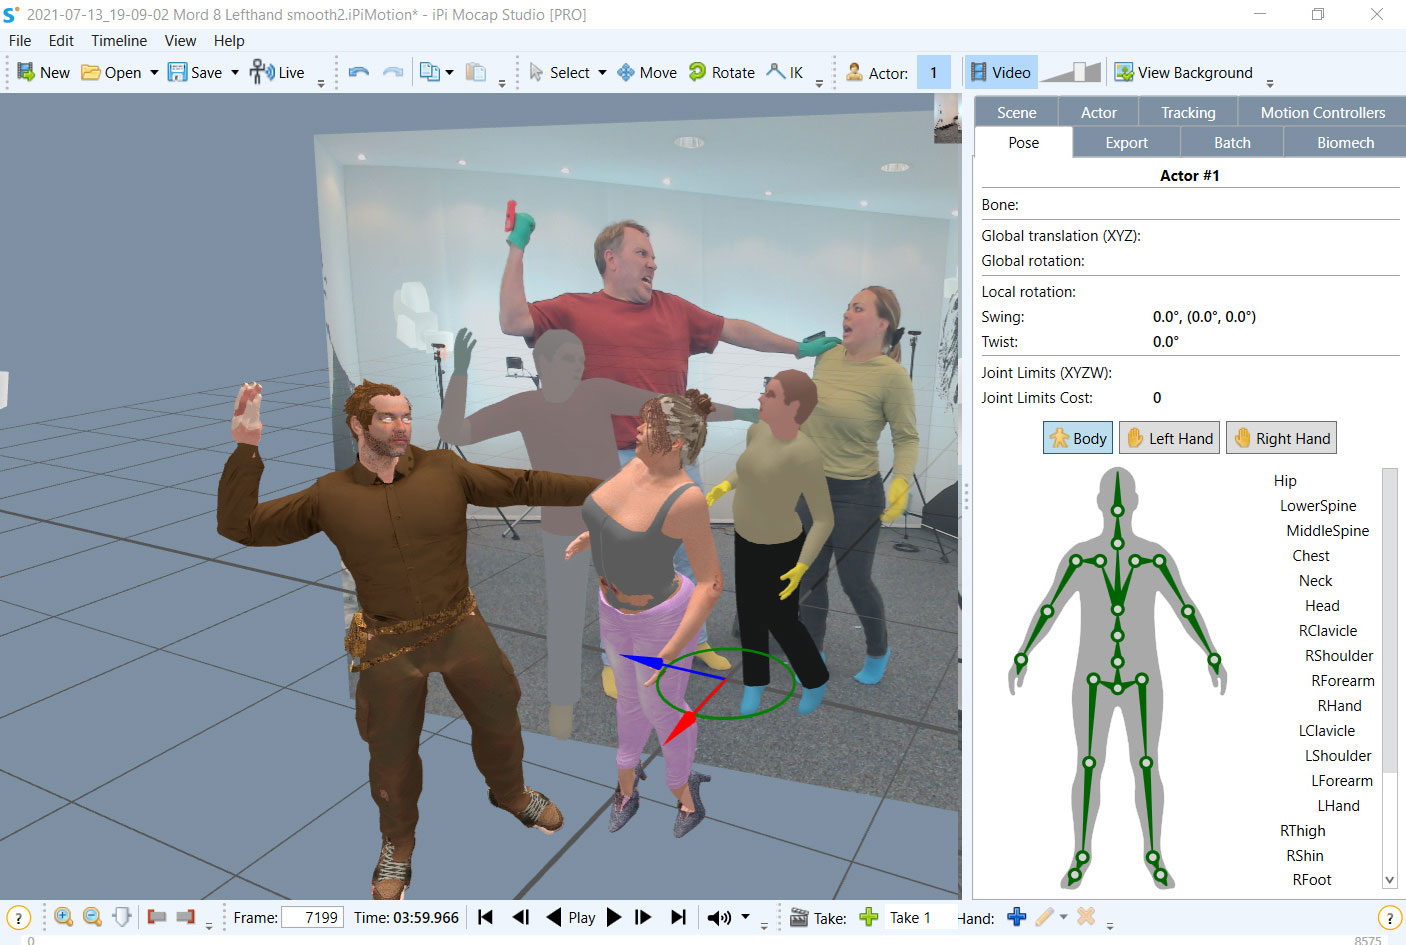
Task: Add a new take with the green plus
Action: 868,917
